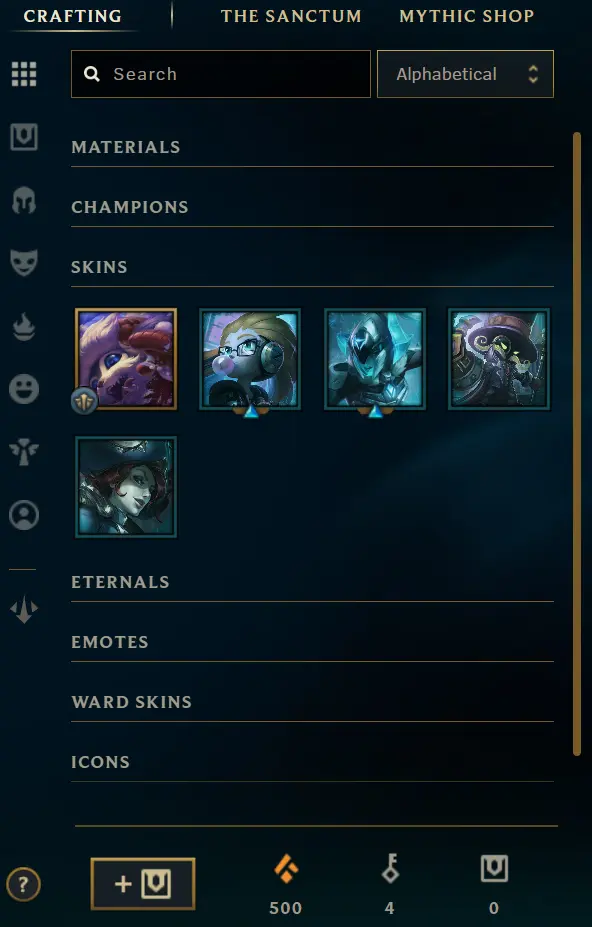
Task: Select the summoner icons profile filter
Action: pos(24,516)
